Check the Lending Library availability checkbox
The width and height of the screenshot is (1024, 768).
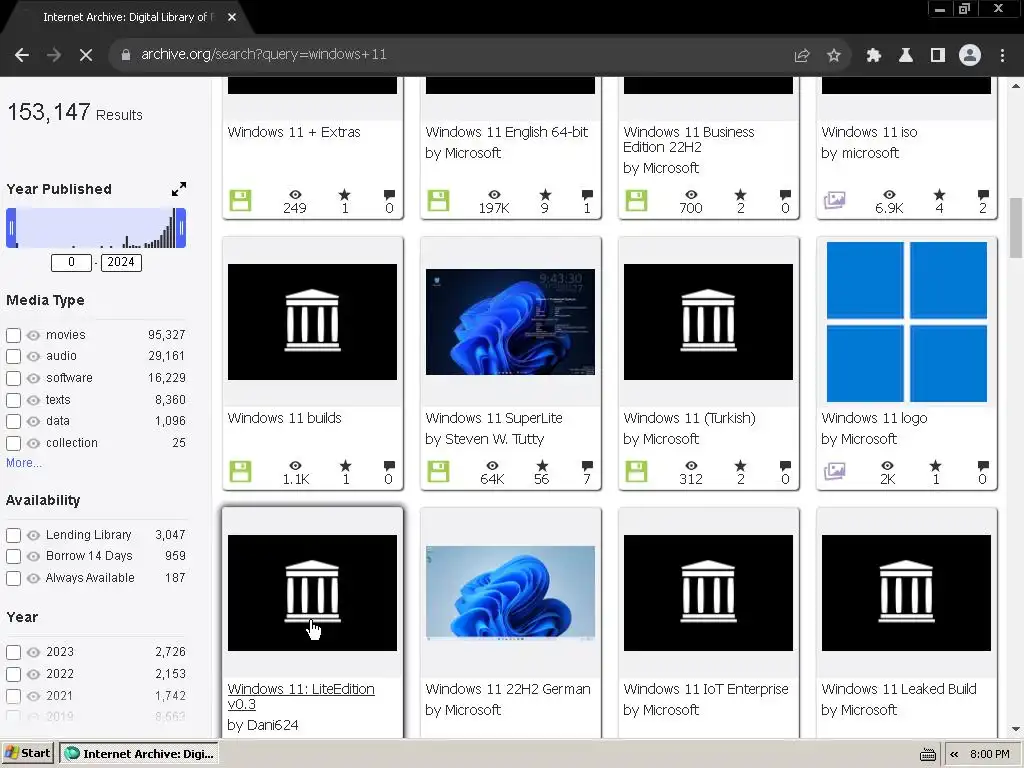point(13,536)
